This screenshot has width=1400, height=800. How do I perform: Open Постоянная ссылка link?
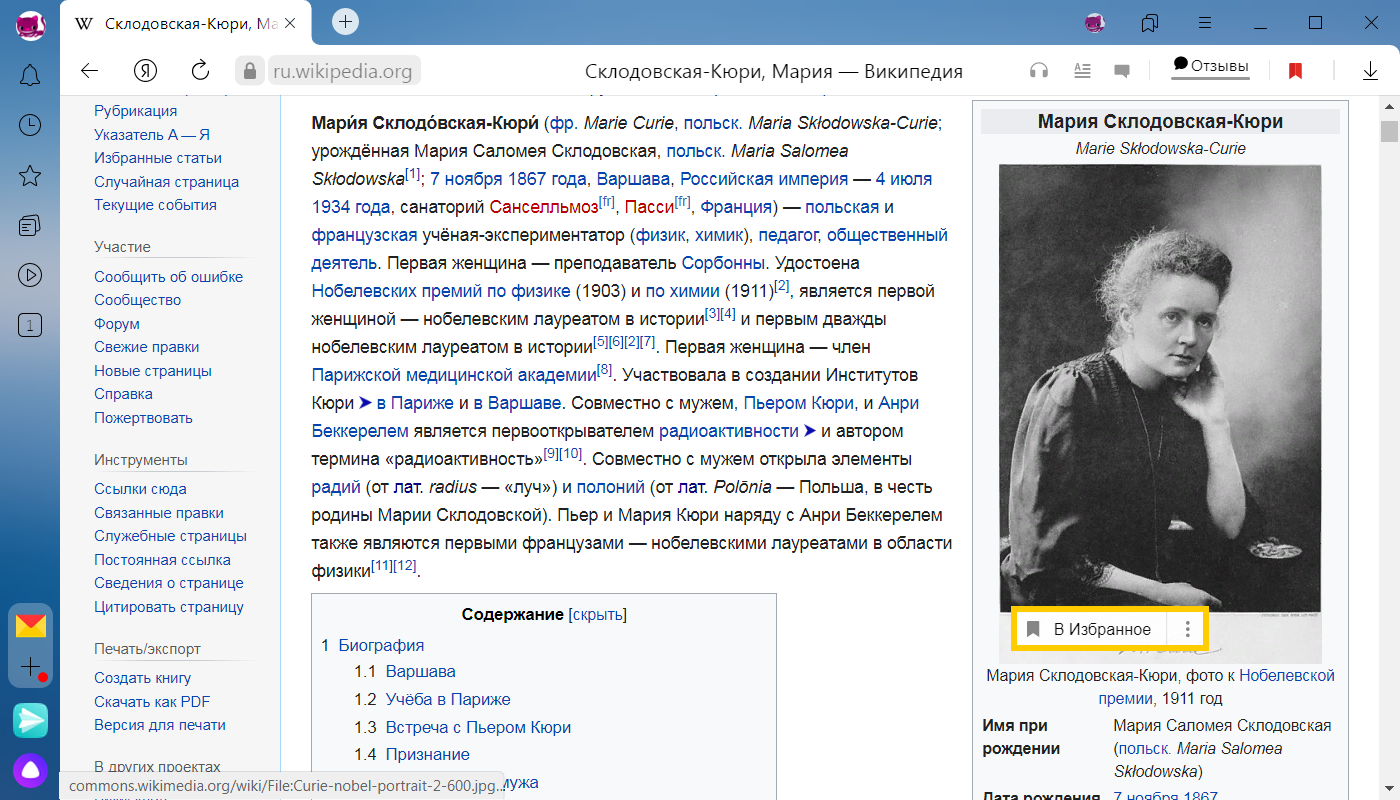tap(162, 560)
